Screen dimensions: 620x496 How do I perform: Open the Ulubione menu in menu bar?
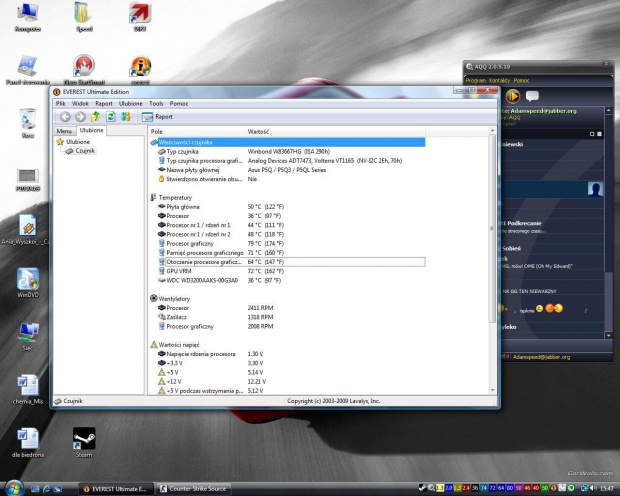click(130, 104)
